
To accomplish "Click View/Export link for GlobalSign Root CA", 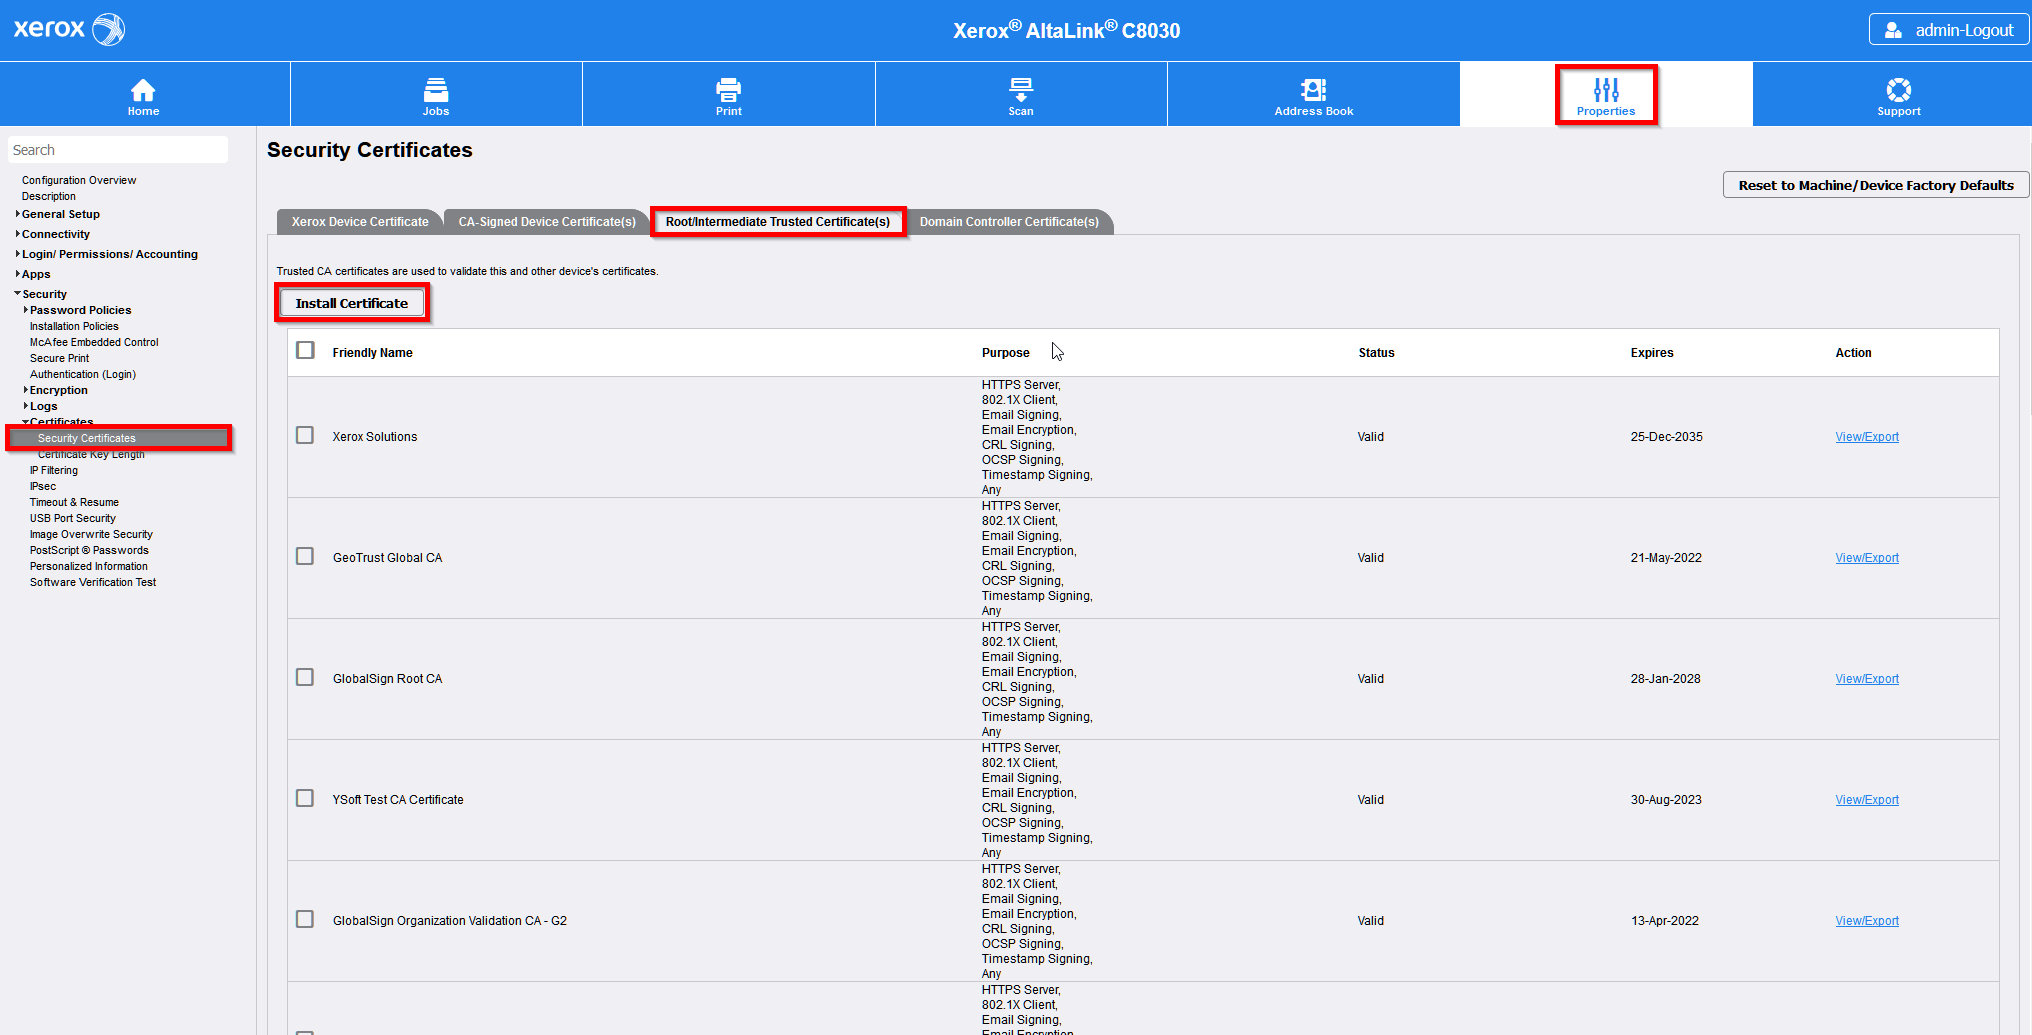I will [1866, 679].
